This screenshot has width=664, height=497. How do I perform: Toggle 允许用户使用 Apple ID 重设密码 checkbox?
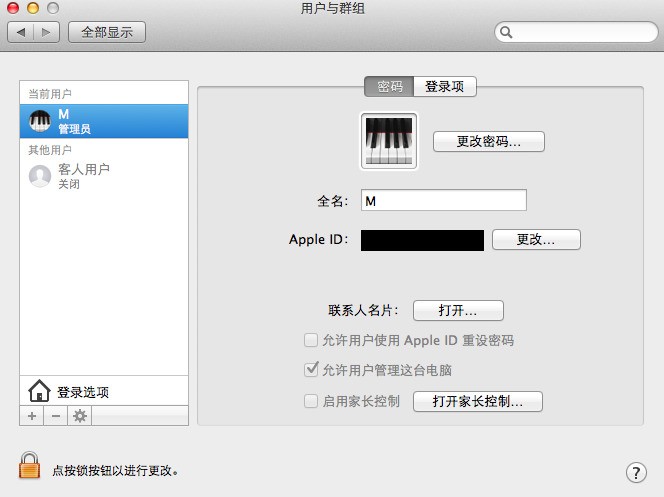point(311,340)
